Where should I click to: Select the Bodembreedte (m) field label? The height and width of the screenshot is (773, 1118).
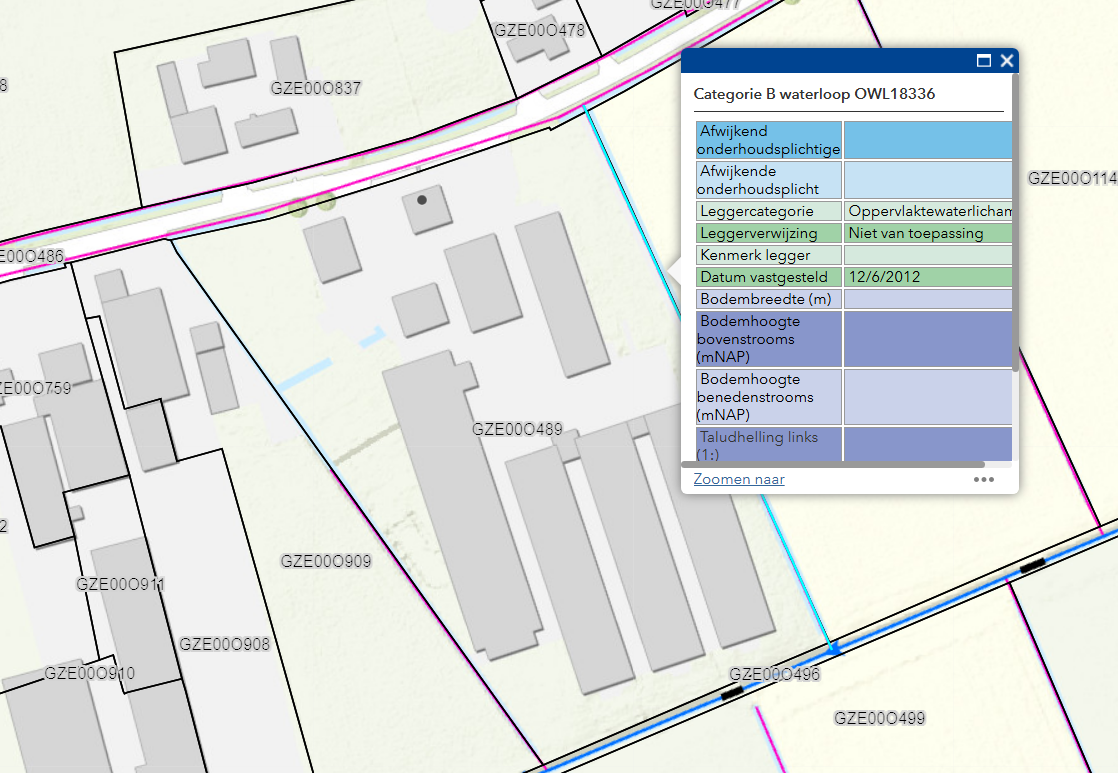point(769,299)
